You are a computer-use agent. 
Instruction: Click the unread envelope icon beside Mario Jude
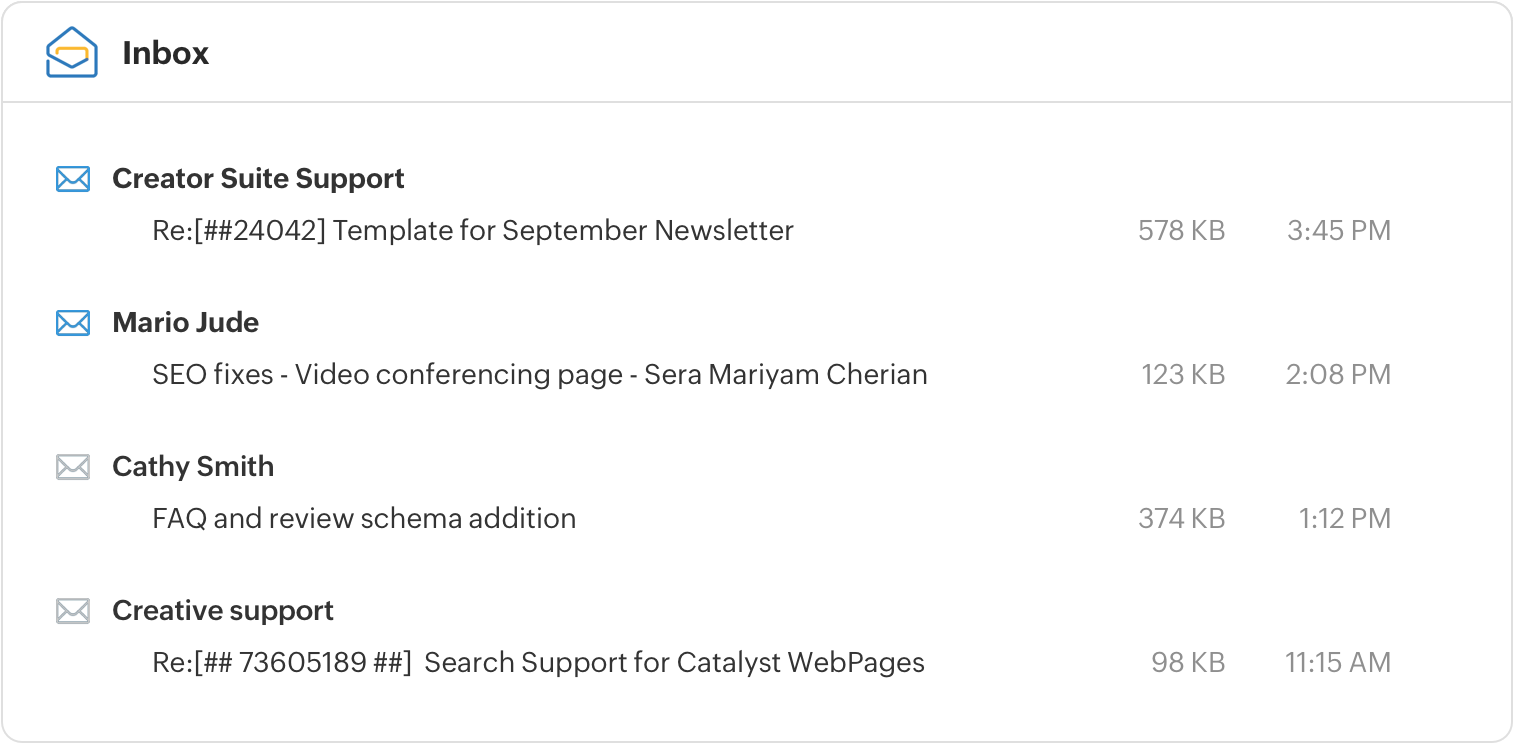click(x=73, y=323)
